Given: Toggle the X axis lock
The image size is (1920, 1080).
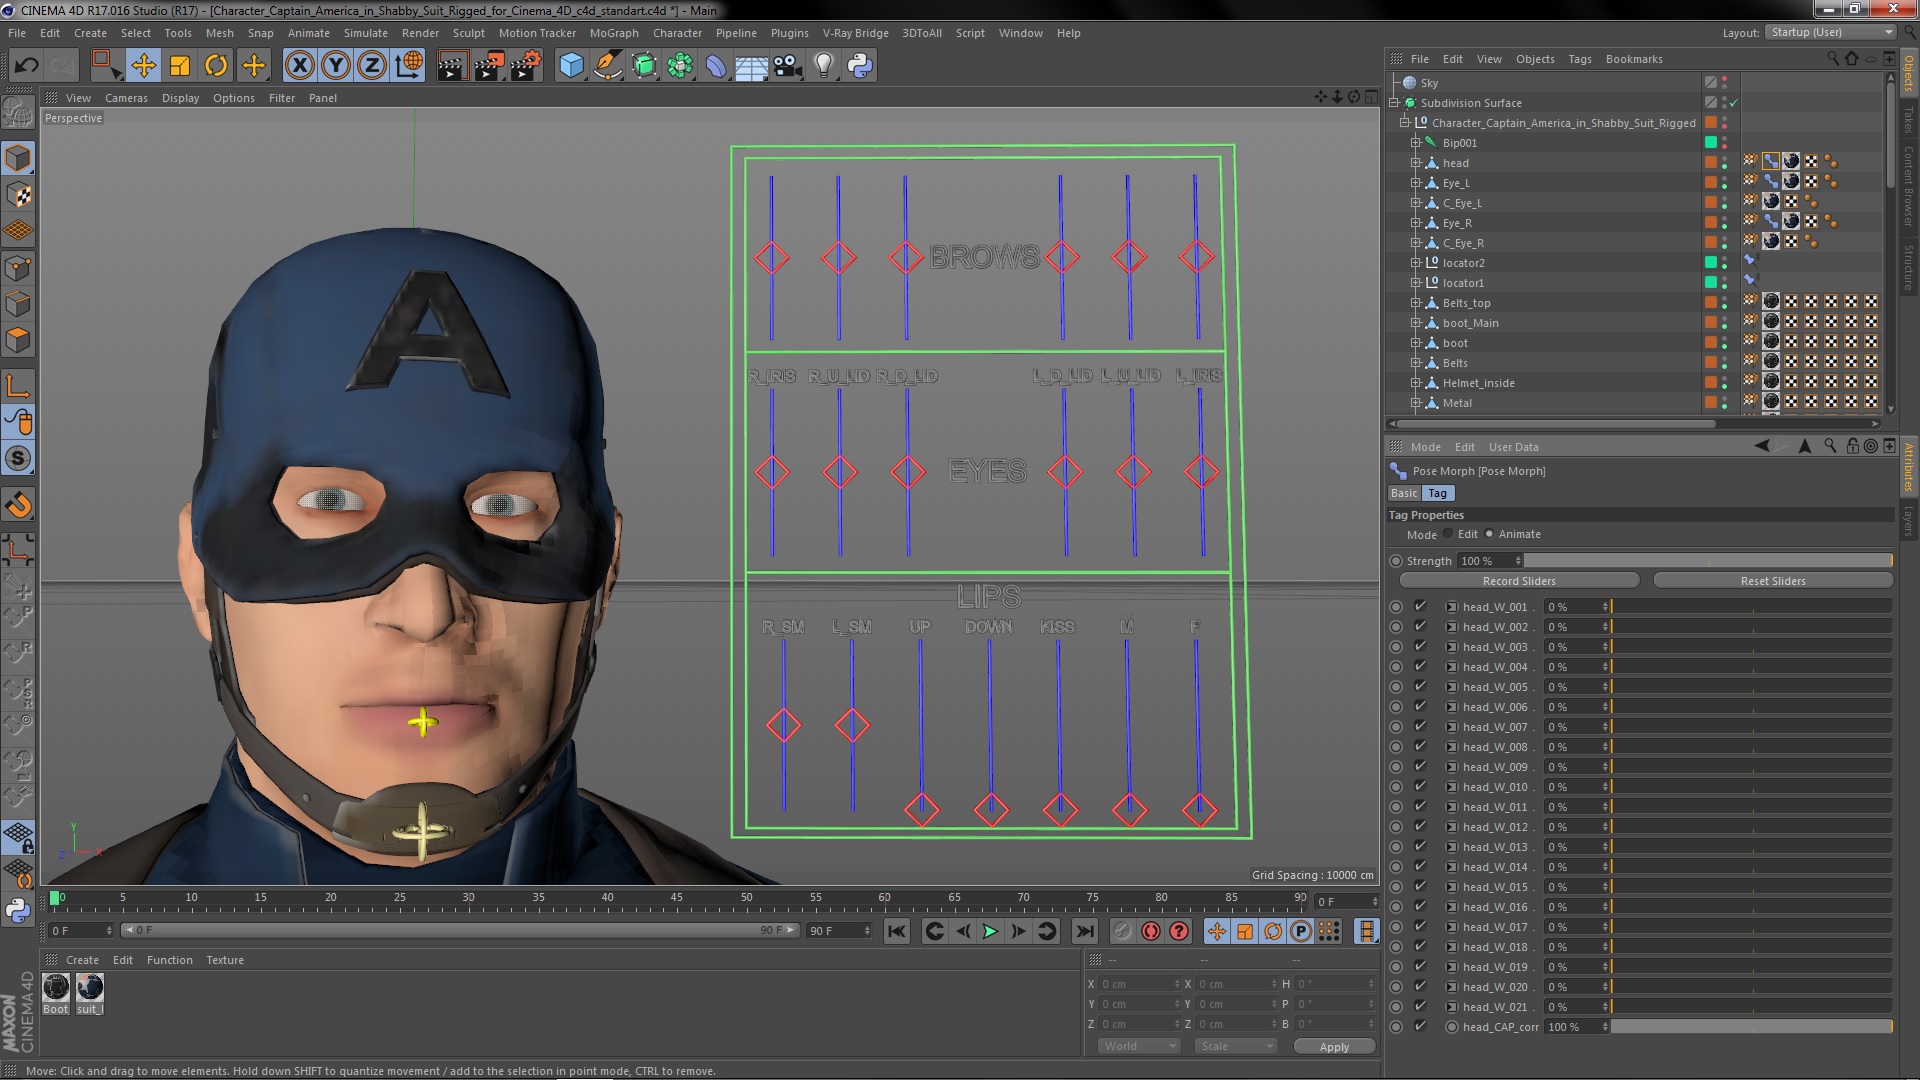Looking at the screenshot, I should (299, 66).
